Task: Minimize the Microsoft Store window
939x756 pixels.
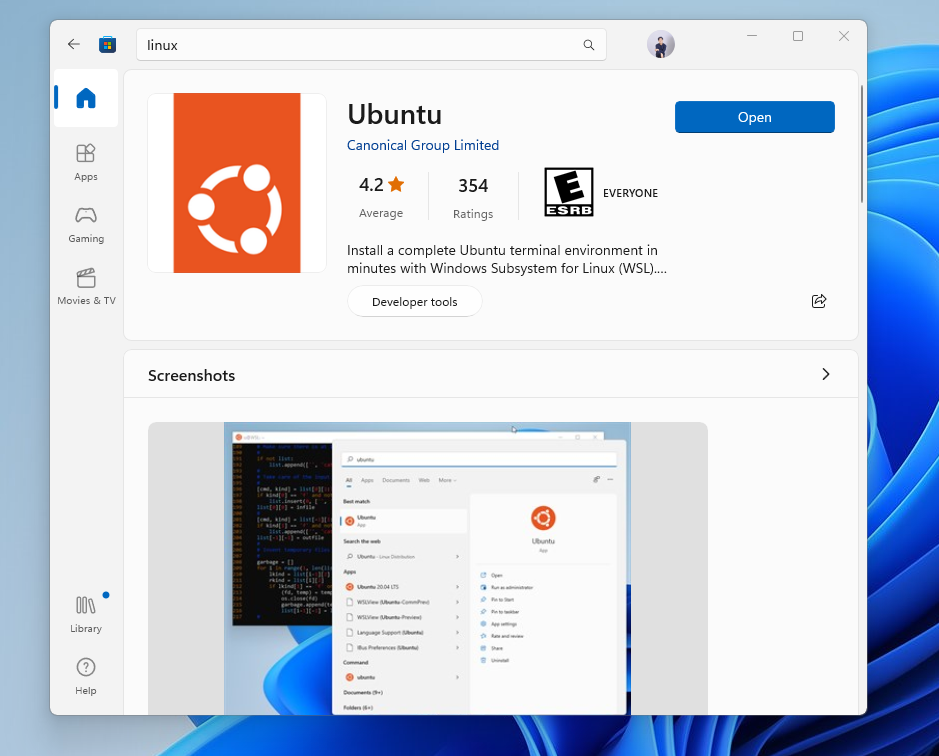Action: pyautogui.click(x=752, y=36)
